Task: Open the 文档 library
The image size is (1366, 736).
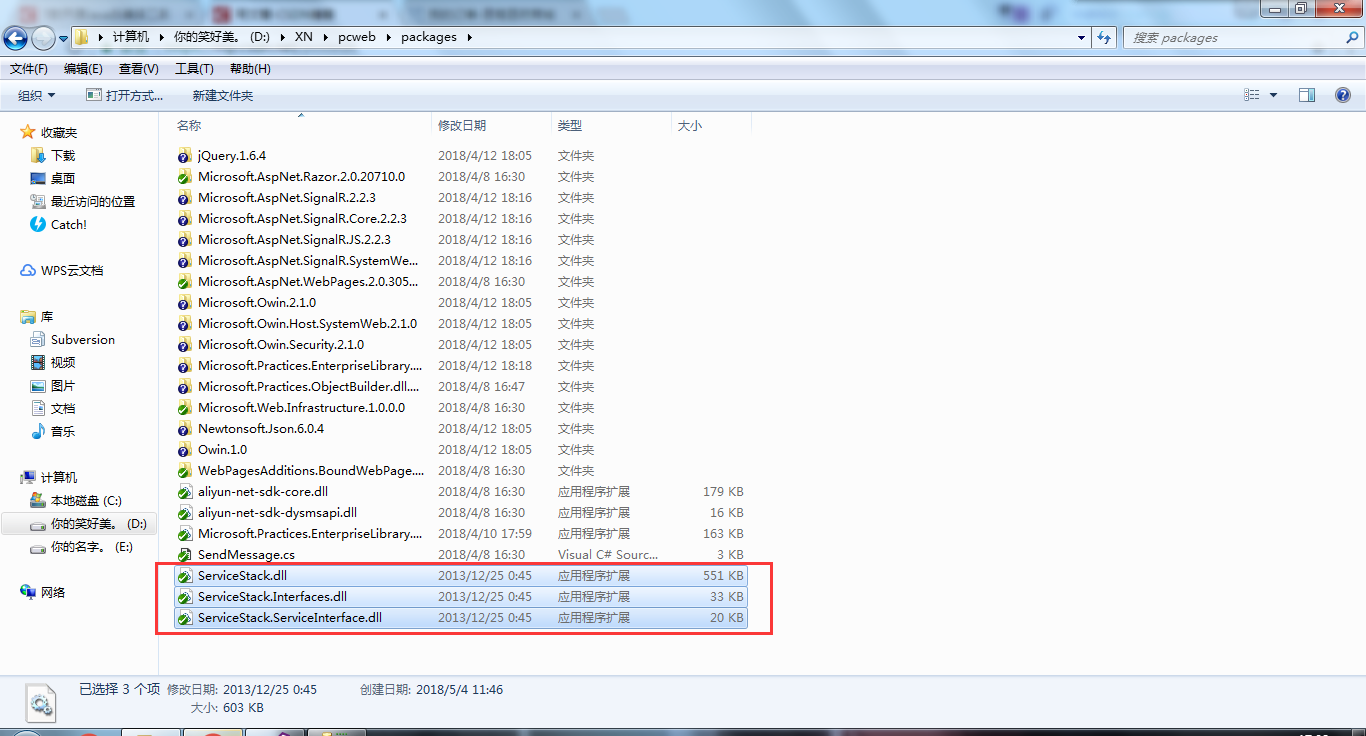Action: tap(63, 408)
